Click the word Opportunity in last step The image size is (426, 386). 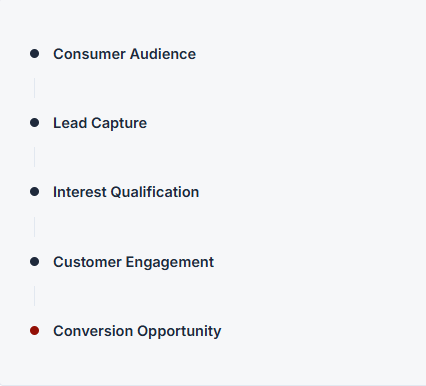click(179, 332)
